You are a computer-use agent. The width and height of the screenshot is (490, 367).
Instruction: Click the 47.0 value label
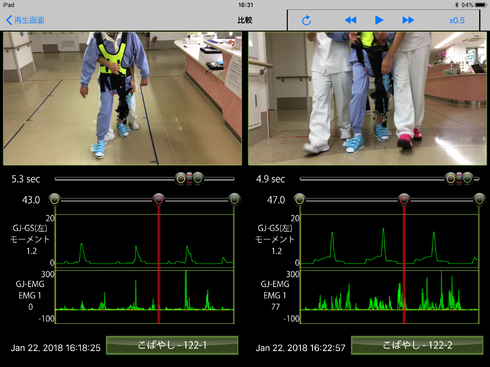pos(276,200)
